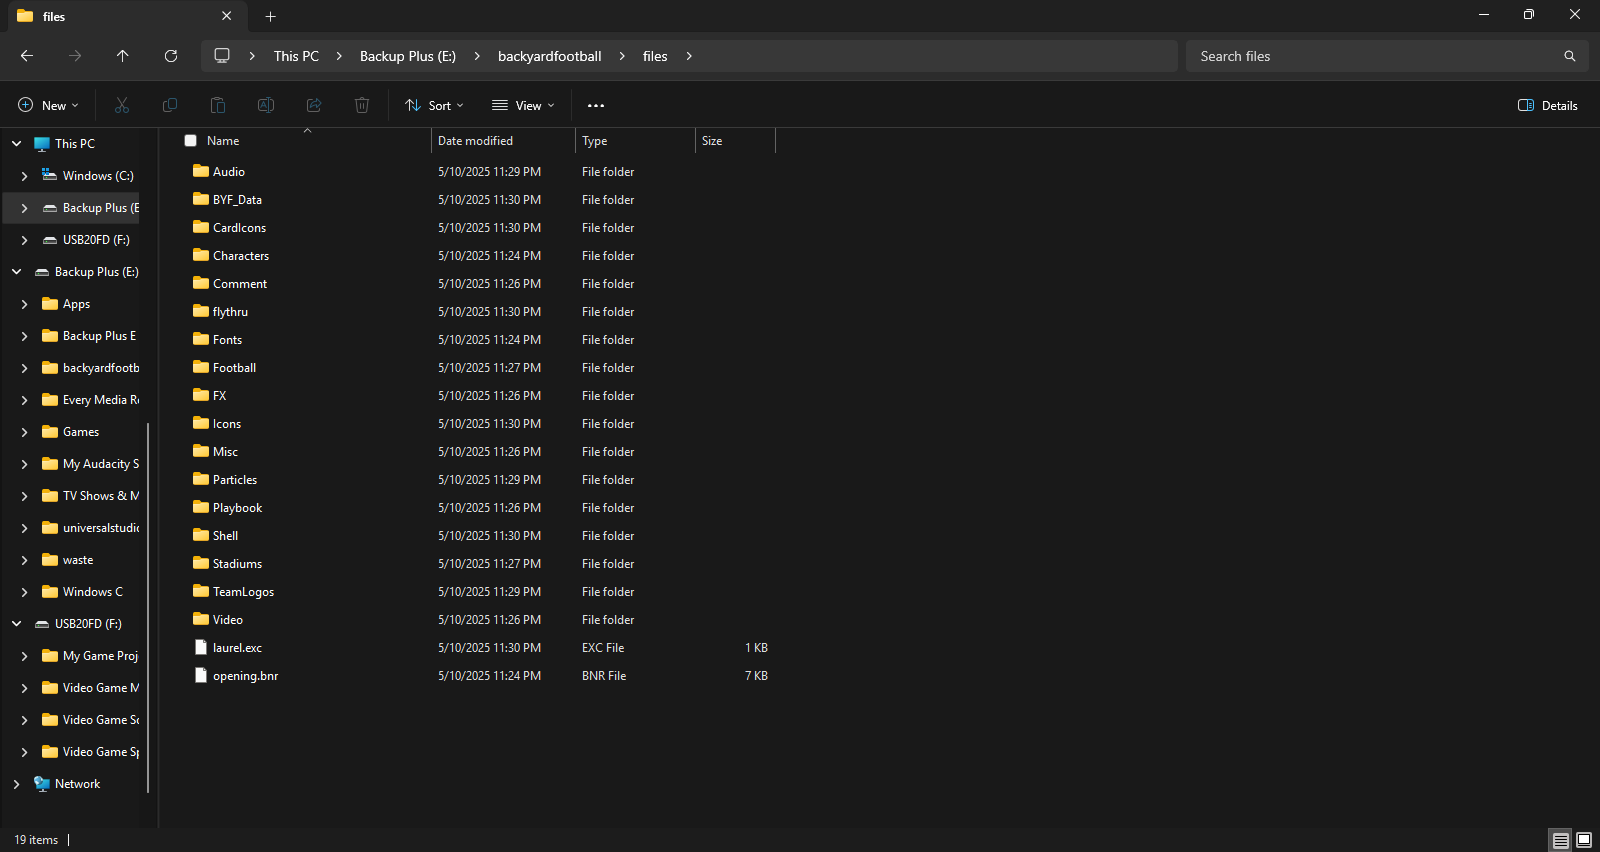Toggle the select all items checkbox

point(191,141)
